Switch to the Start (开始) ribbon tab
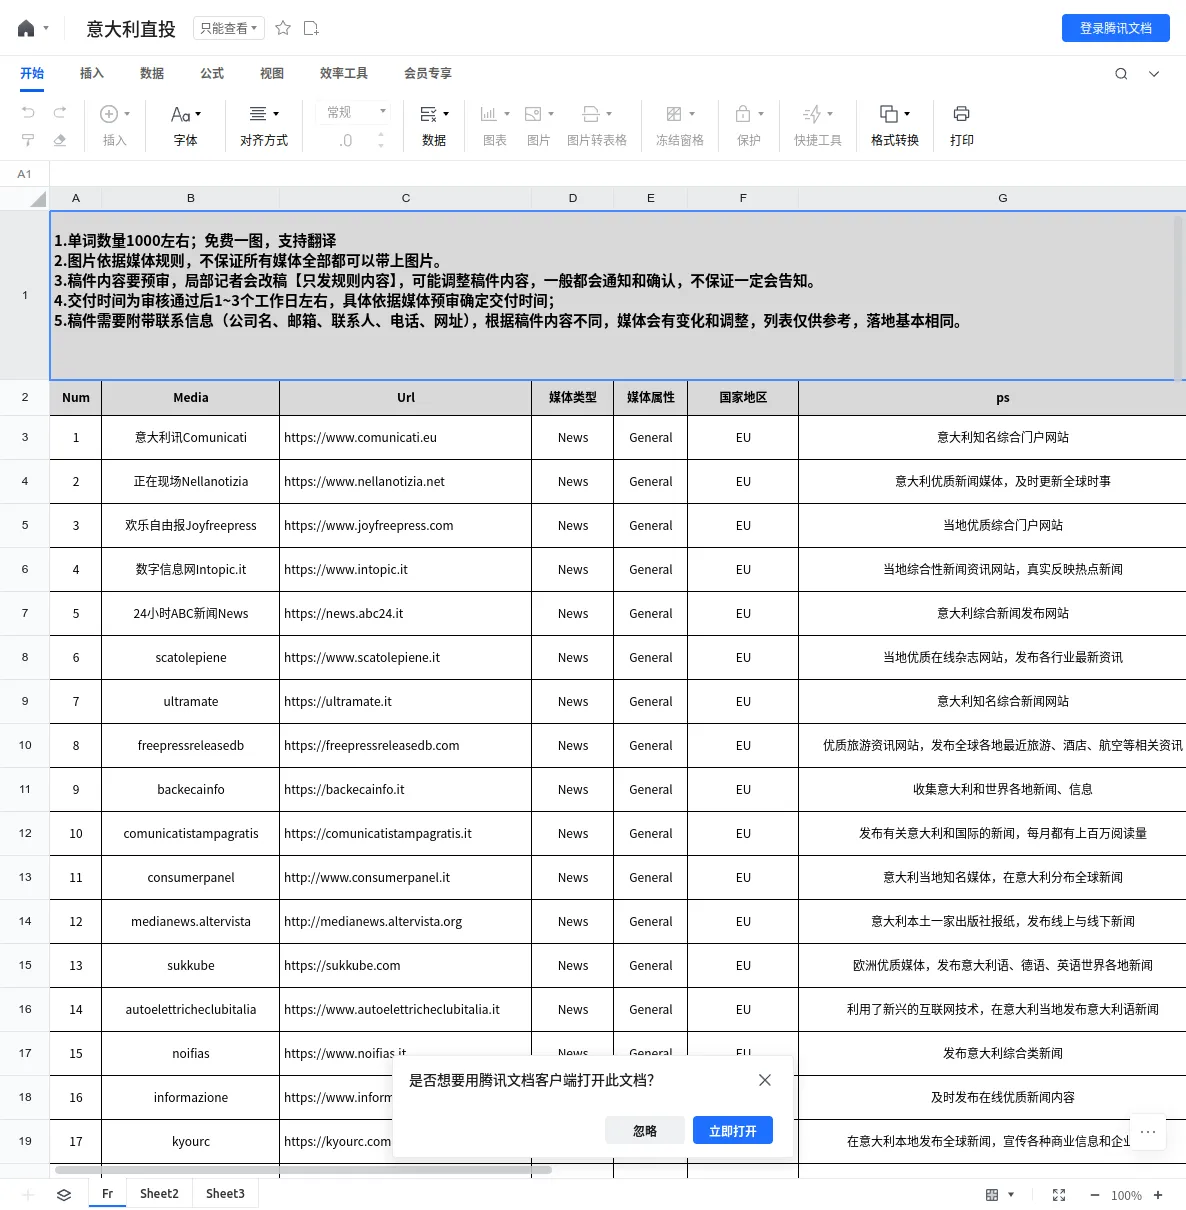The height and width of the screenshot is (1210, 1186). coord(32,73)
